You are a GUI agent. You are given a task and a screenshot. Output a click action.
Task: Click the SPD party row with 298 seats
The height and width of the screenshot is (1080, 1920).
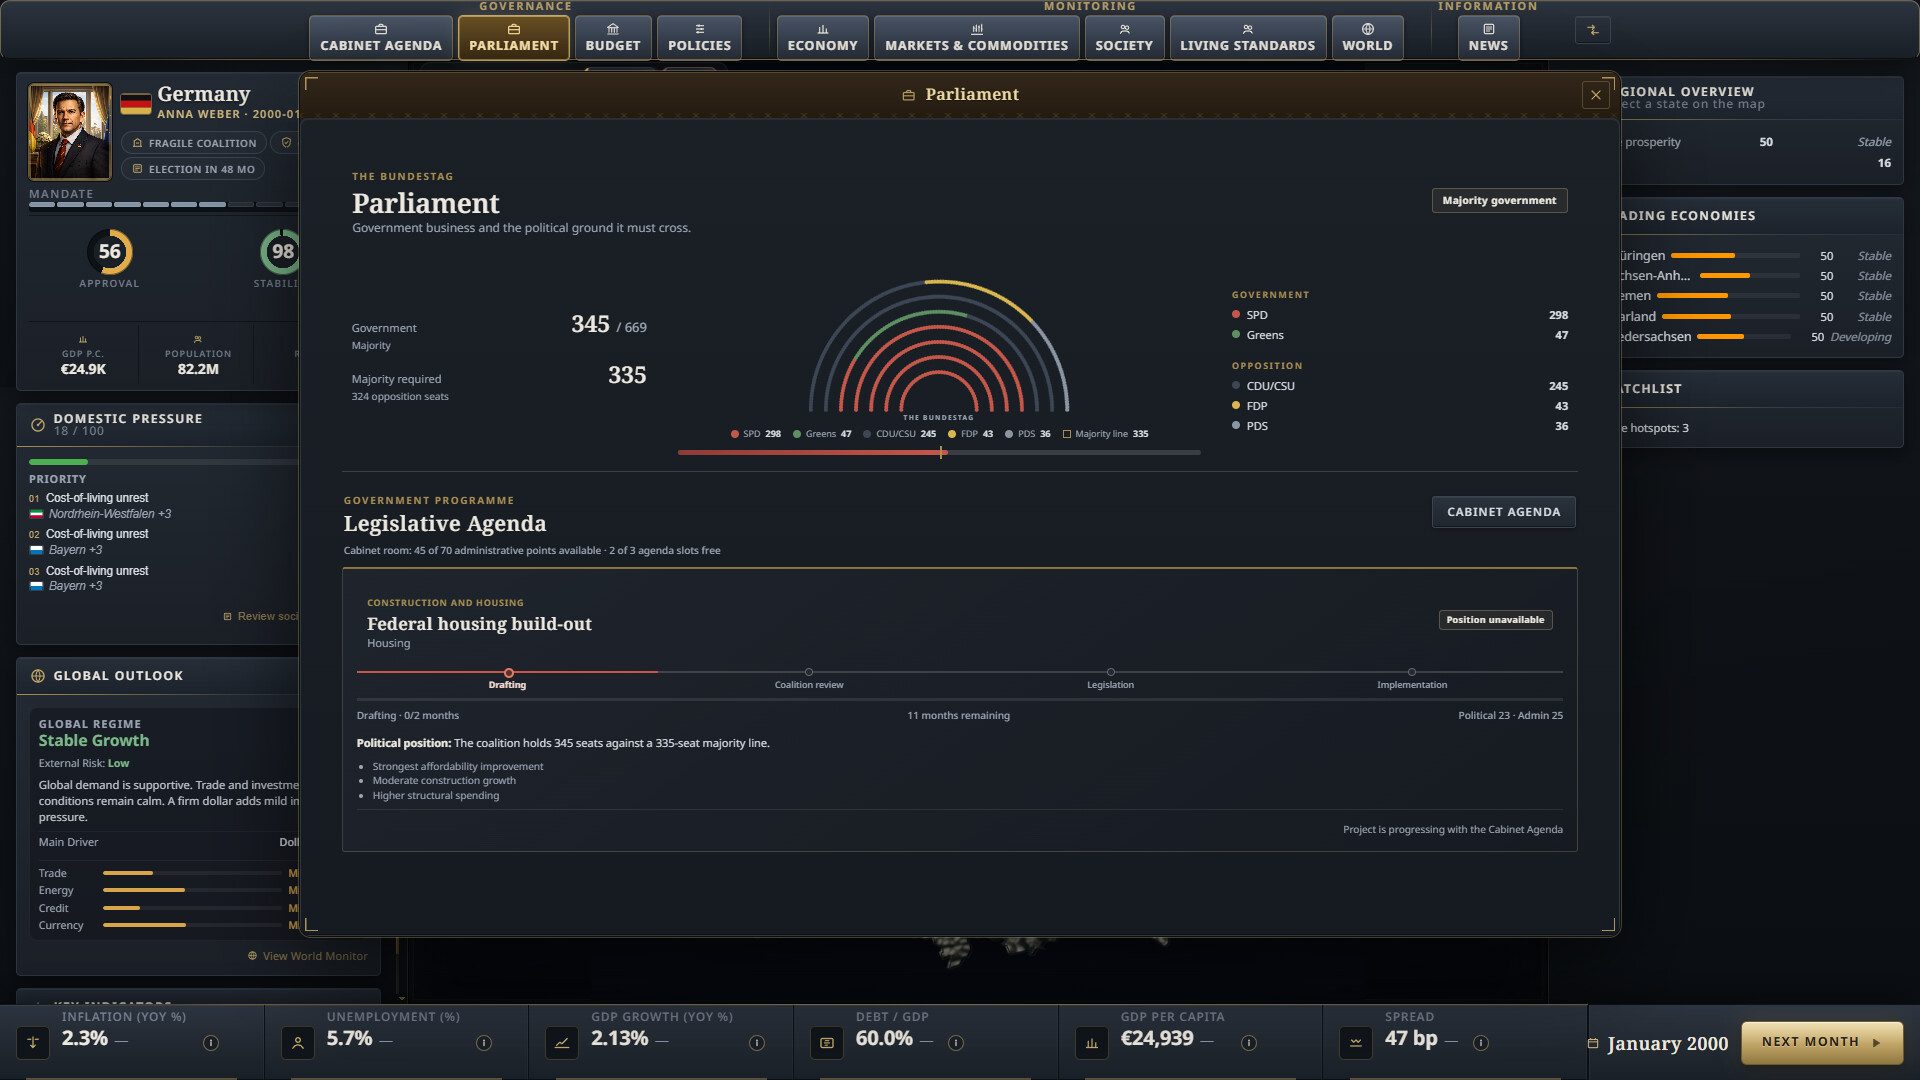point(1400,315)
